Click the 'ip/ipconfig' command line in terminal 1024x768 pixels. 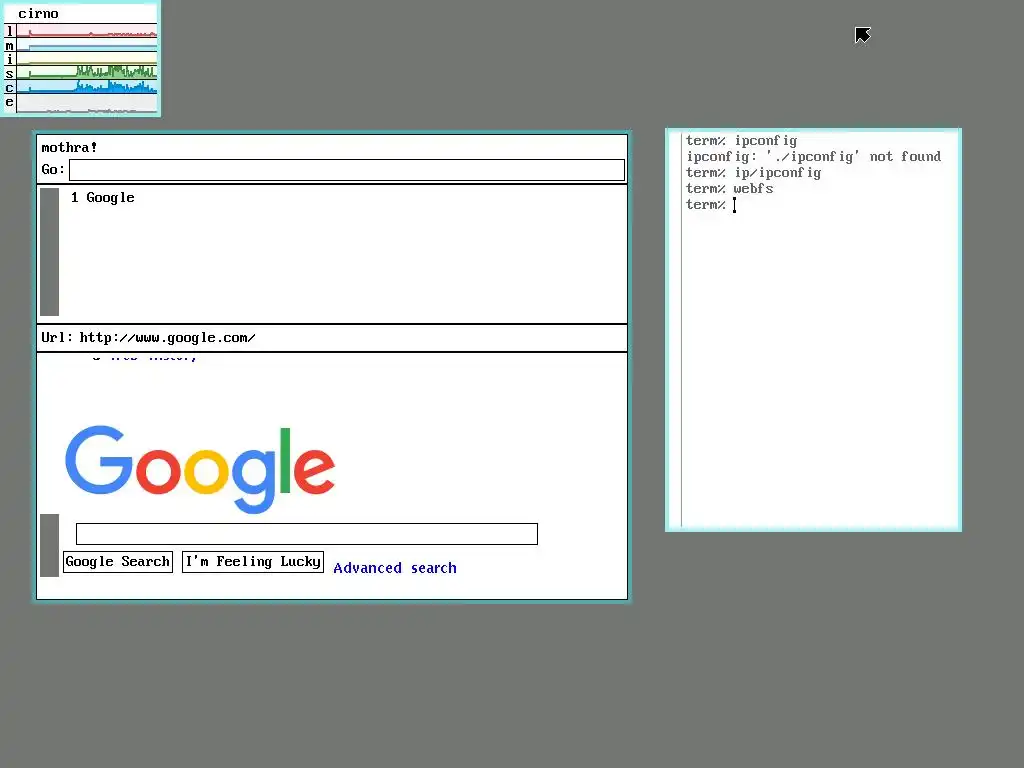click(x=753, y=173)
